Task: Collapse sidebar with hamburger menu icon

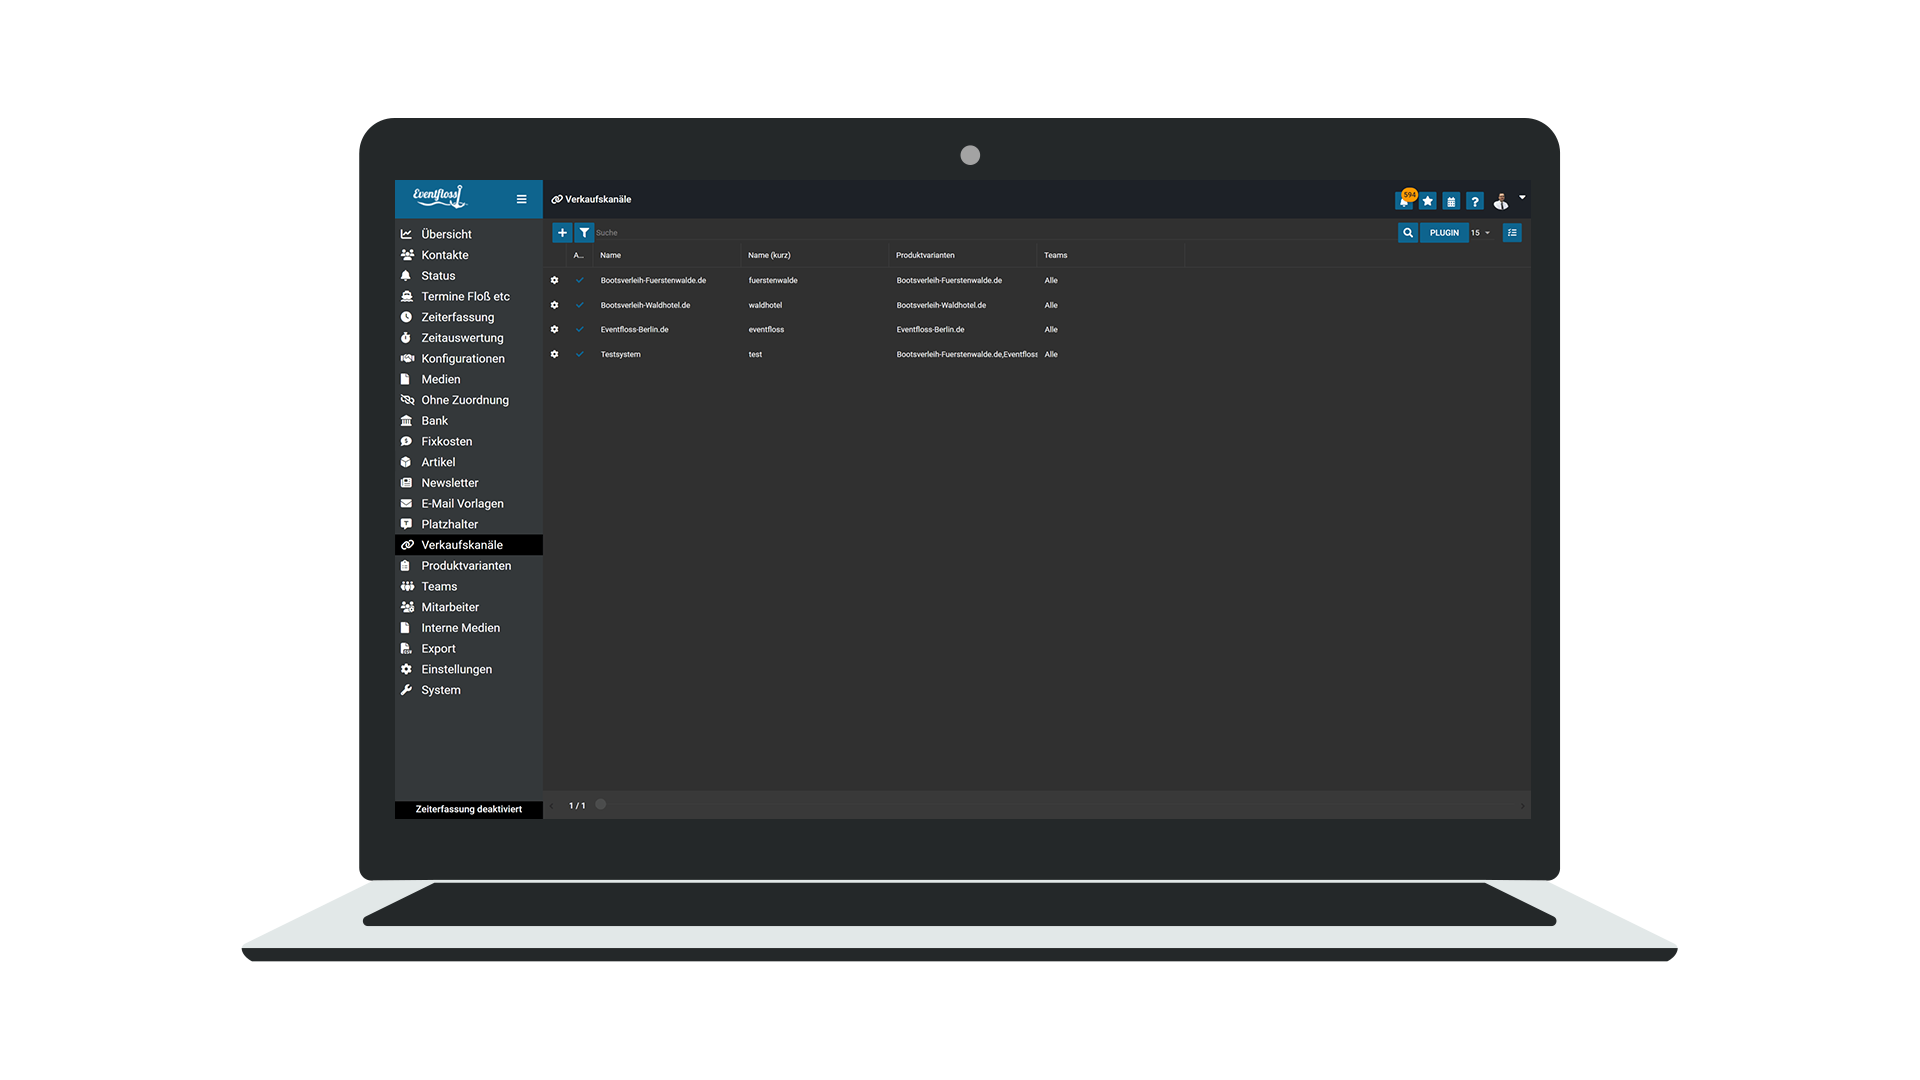Action: coord(521,199)
